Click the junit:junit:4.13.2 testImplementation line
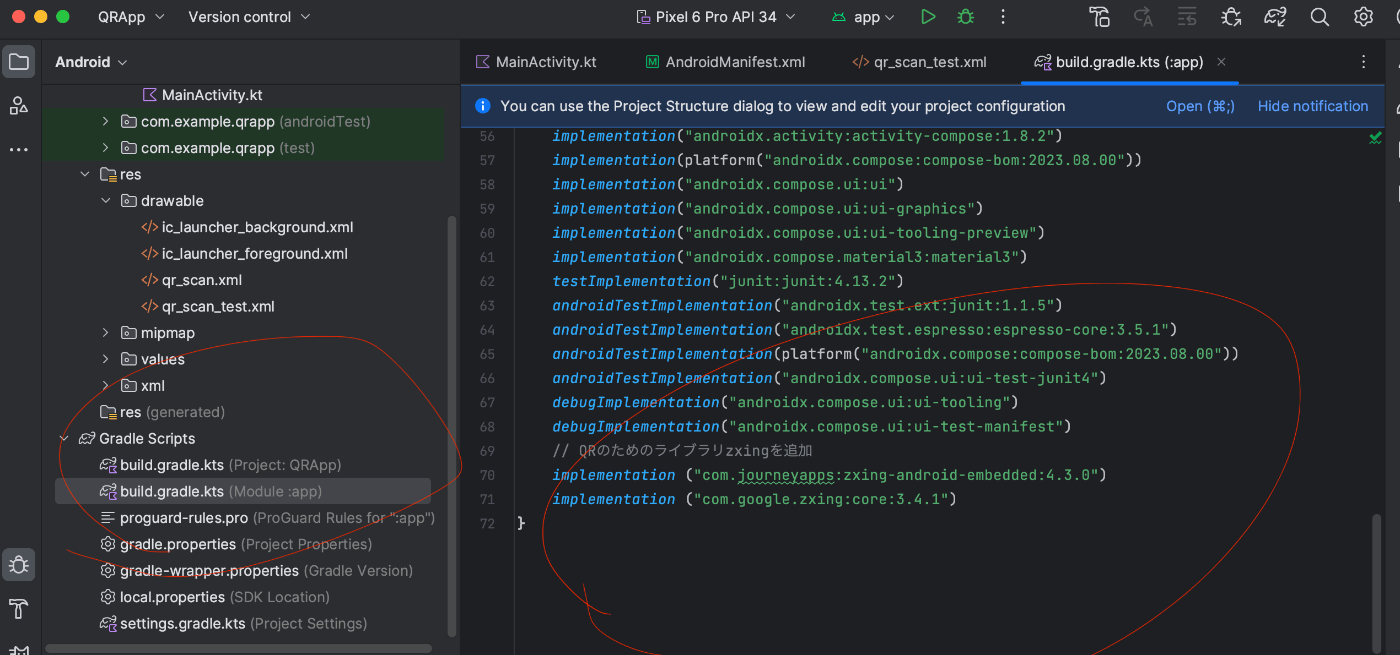Viewport: 1400px width, 655px height. [x=728, y=281]
